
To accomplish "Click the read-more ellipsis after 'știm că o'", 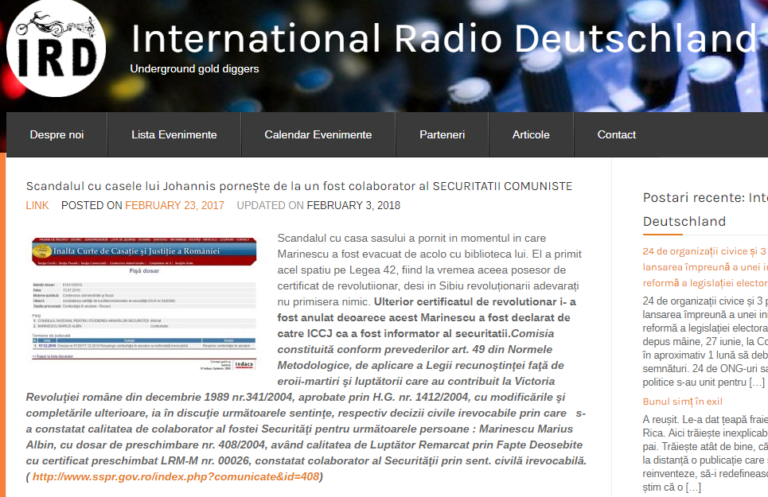I will (x=693, y=487).
